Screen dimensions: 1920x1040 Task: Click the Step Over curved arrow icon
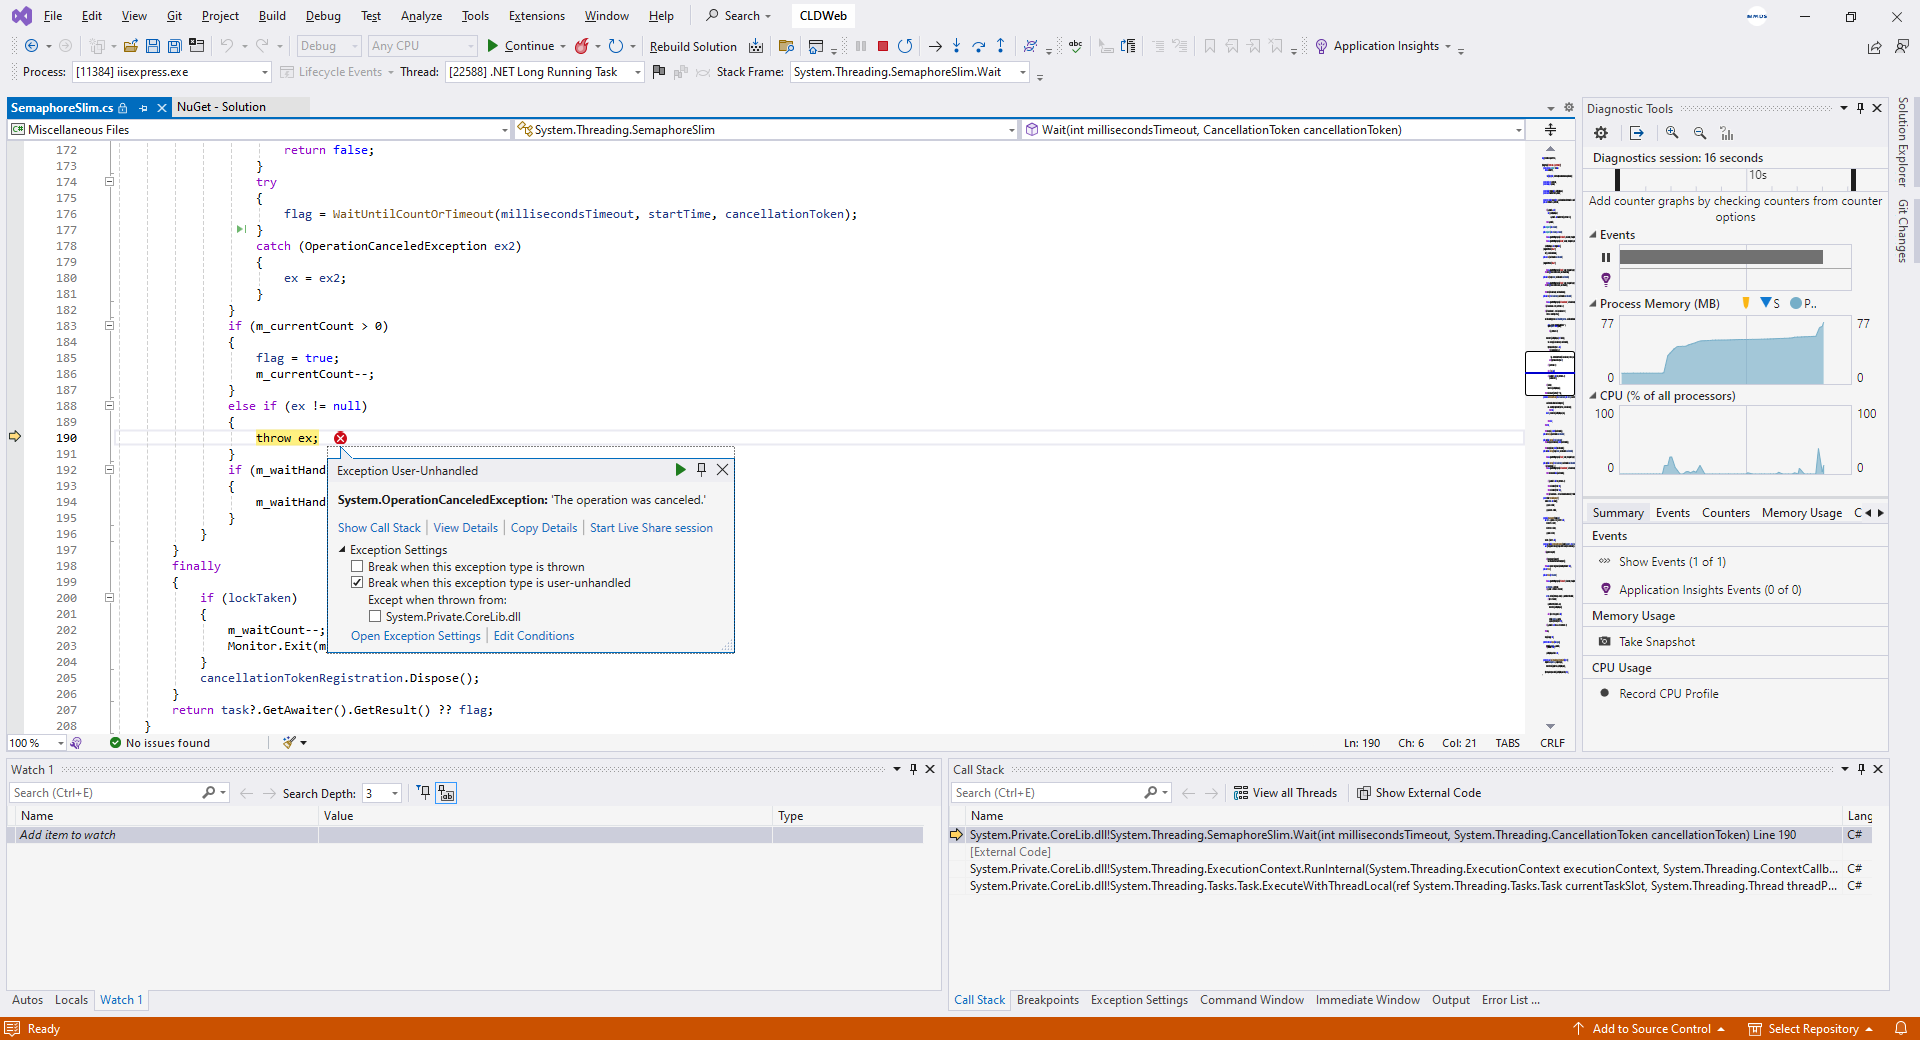coord(979,46)
